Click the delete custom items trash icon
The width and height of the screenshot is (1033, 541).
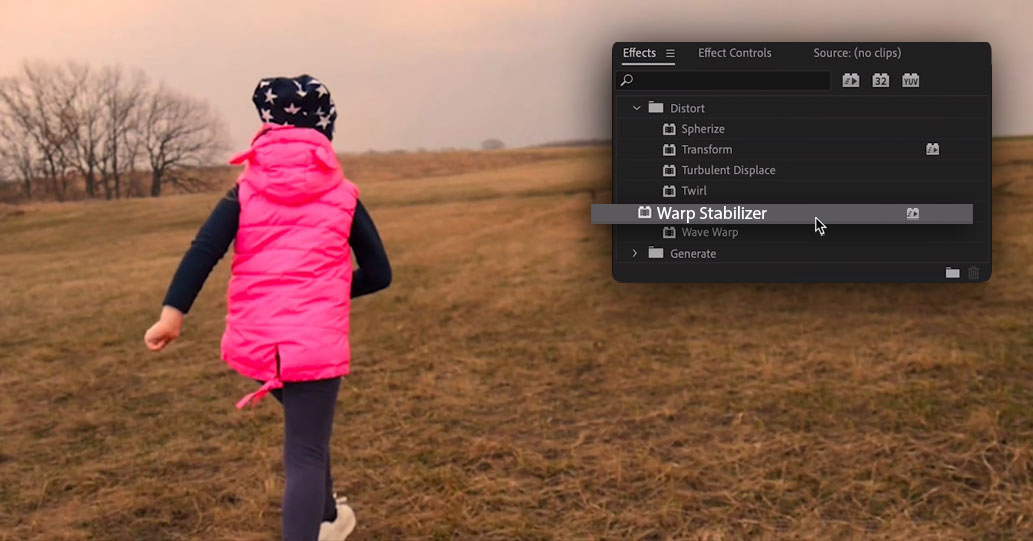point(974,273)
